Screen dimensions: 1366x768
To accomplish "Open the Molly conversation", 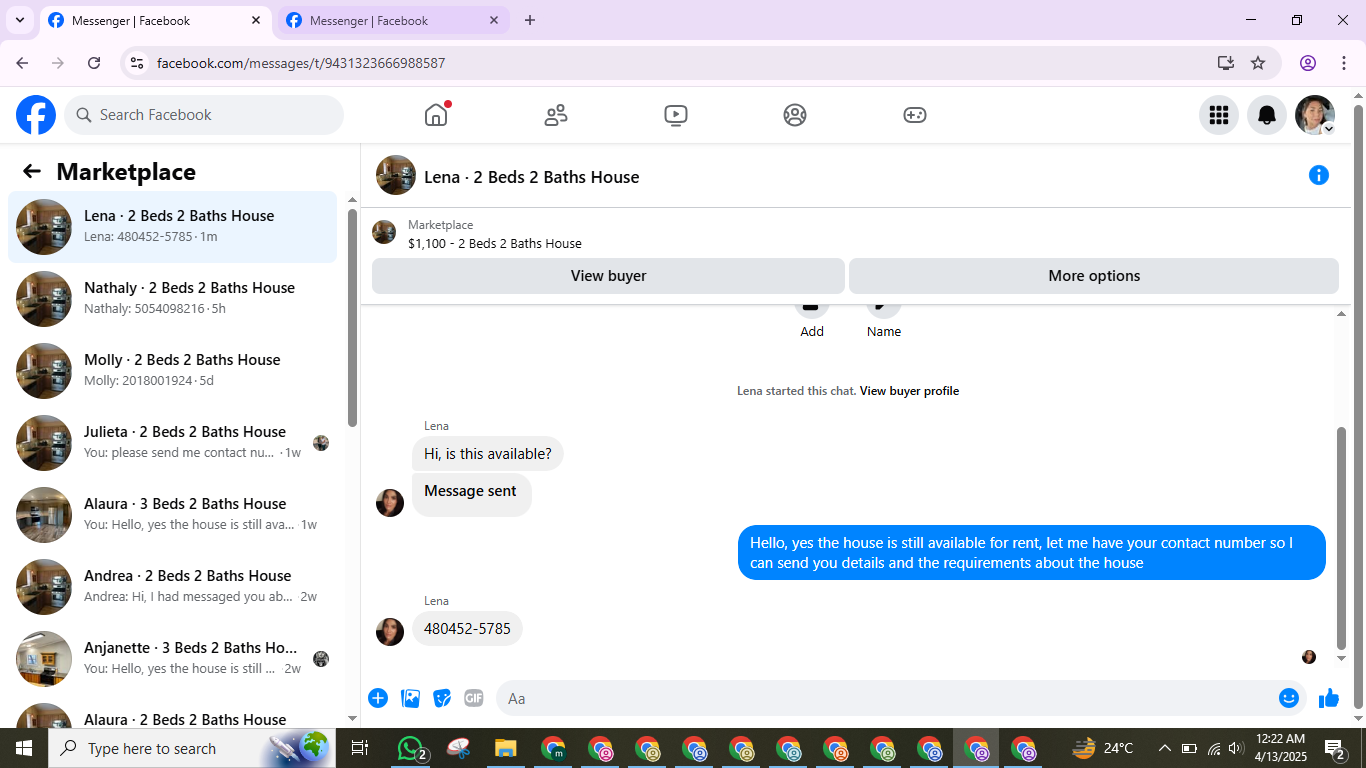I will 172,371.
